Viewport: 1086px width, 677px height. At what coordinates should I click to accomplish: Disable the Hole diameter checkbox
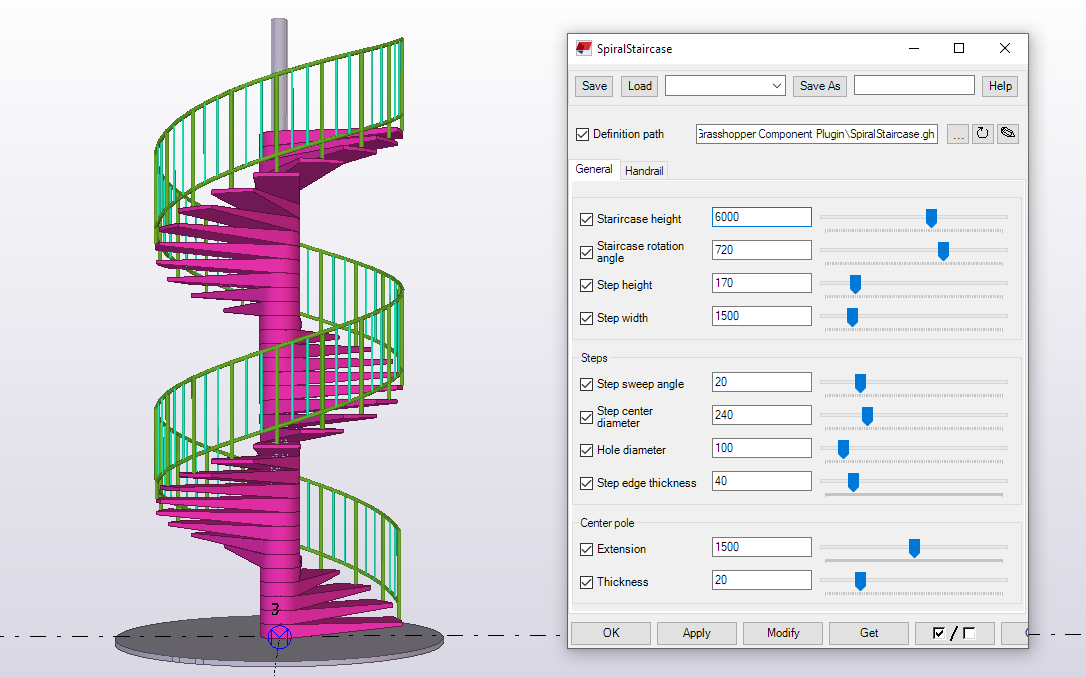[587, 450]
